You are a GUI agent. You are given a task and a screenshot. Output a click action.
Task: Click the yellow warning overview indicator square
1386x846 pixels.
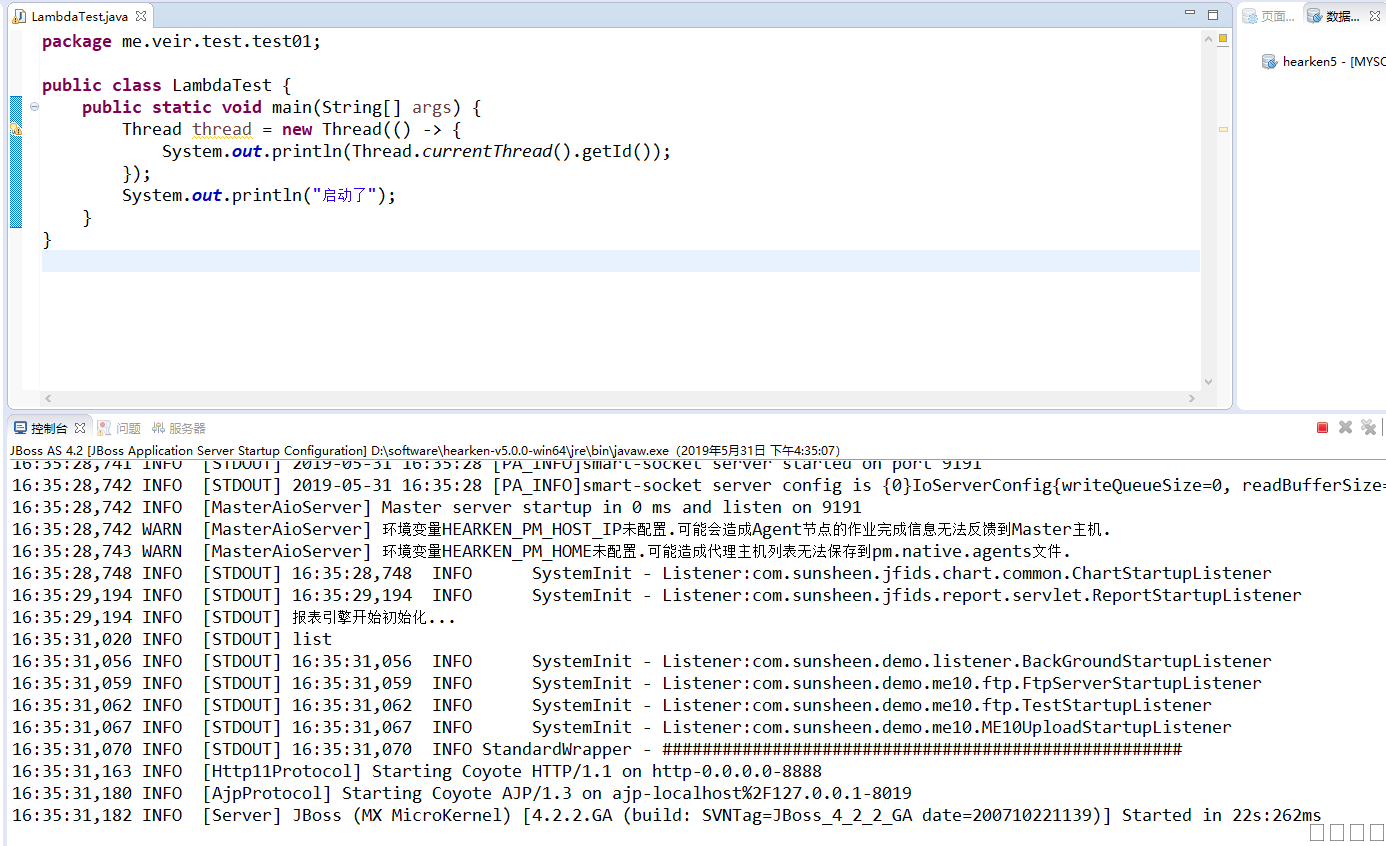pyautogui.click(x=1222, y=39)
